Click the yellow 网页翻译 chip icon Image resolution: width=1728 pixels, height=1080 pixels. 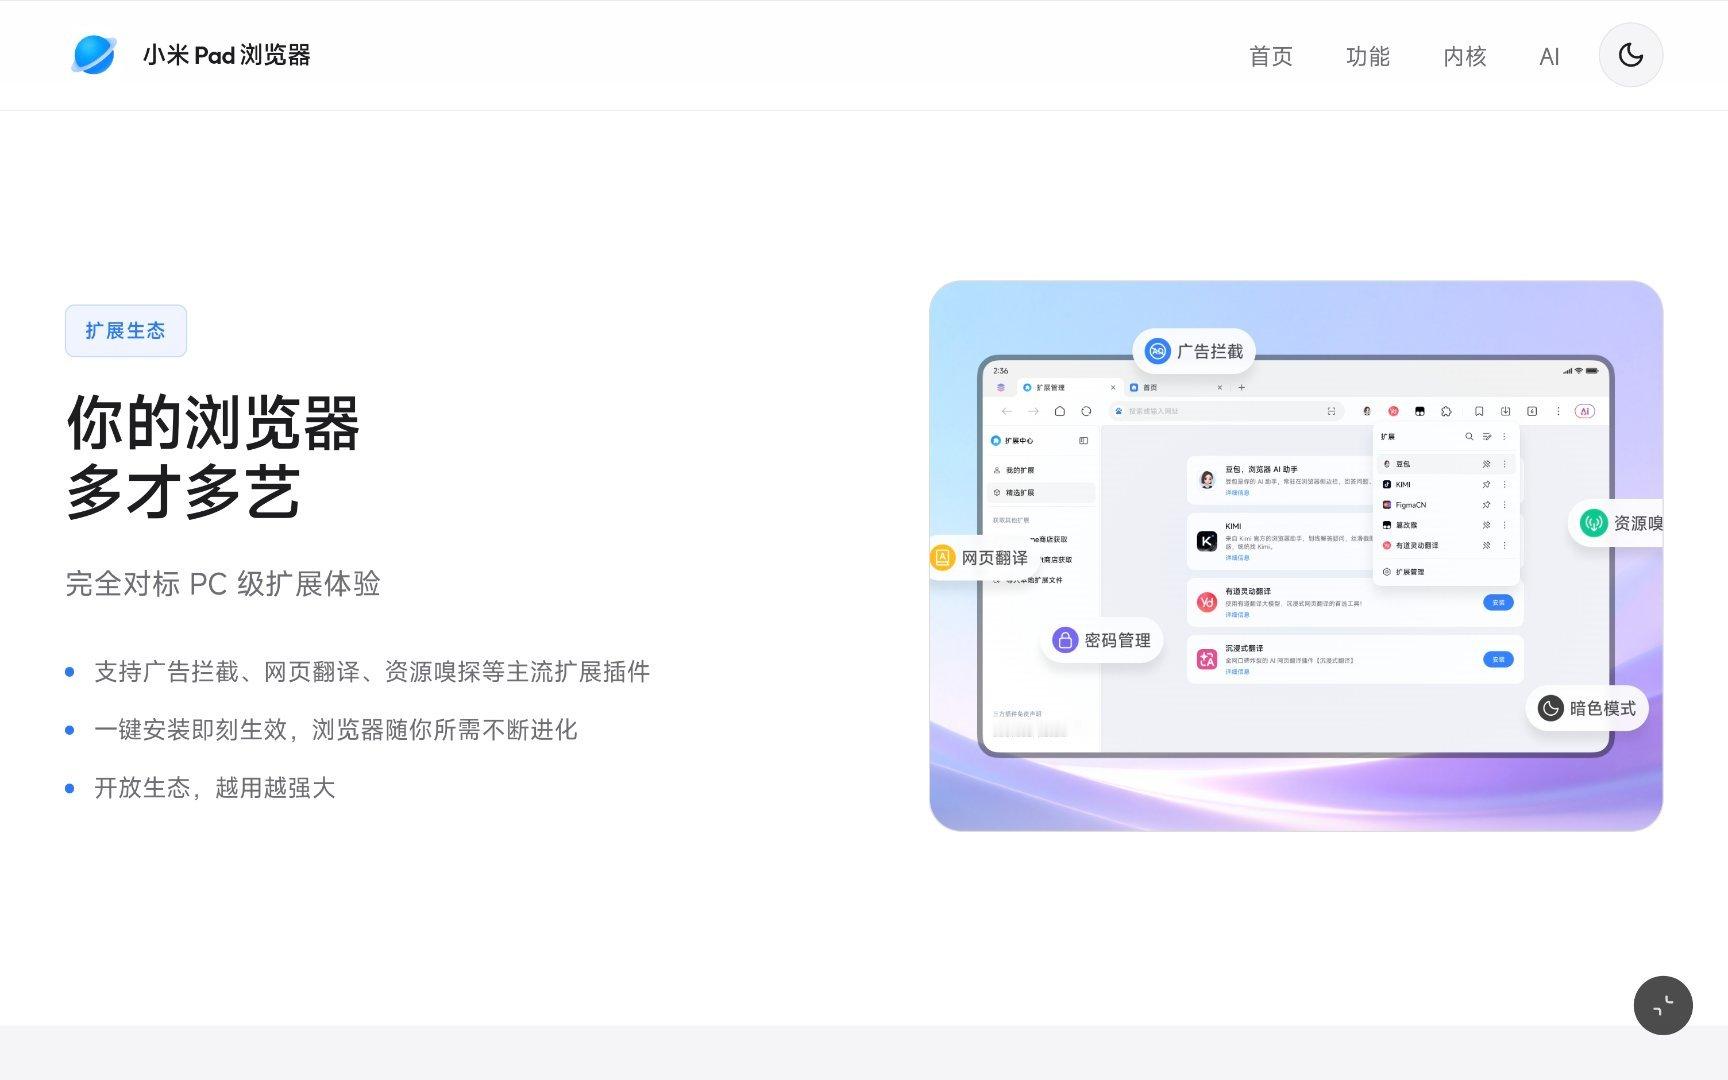(x=943, y=558)
